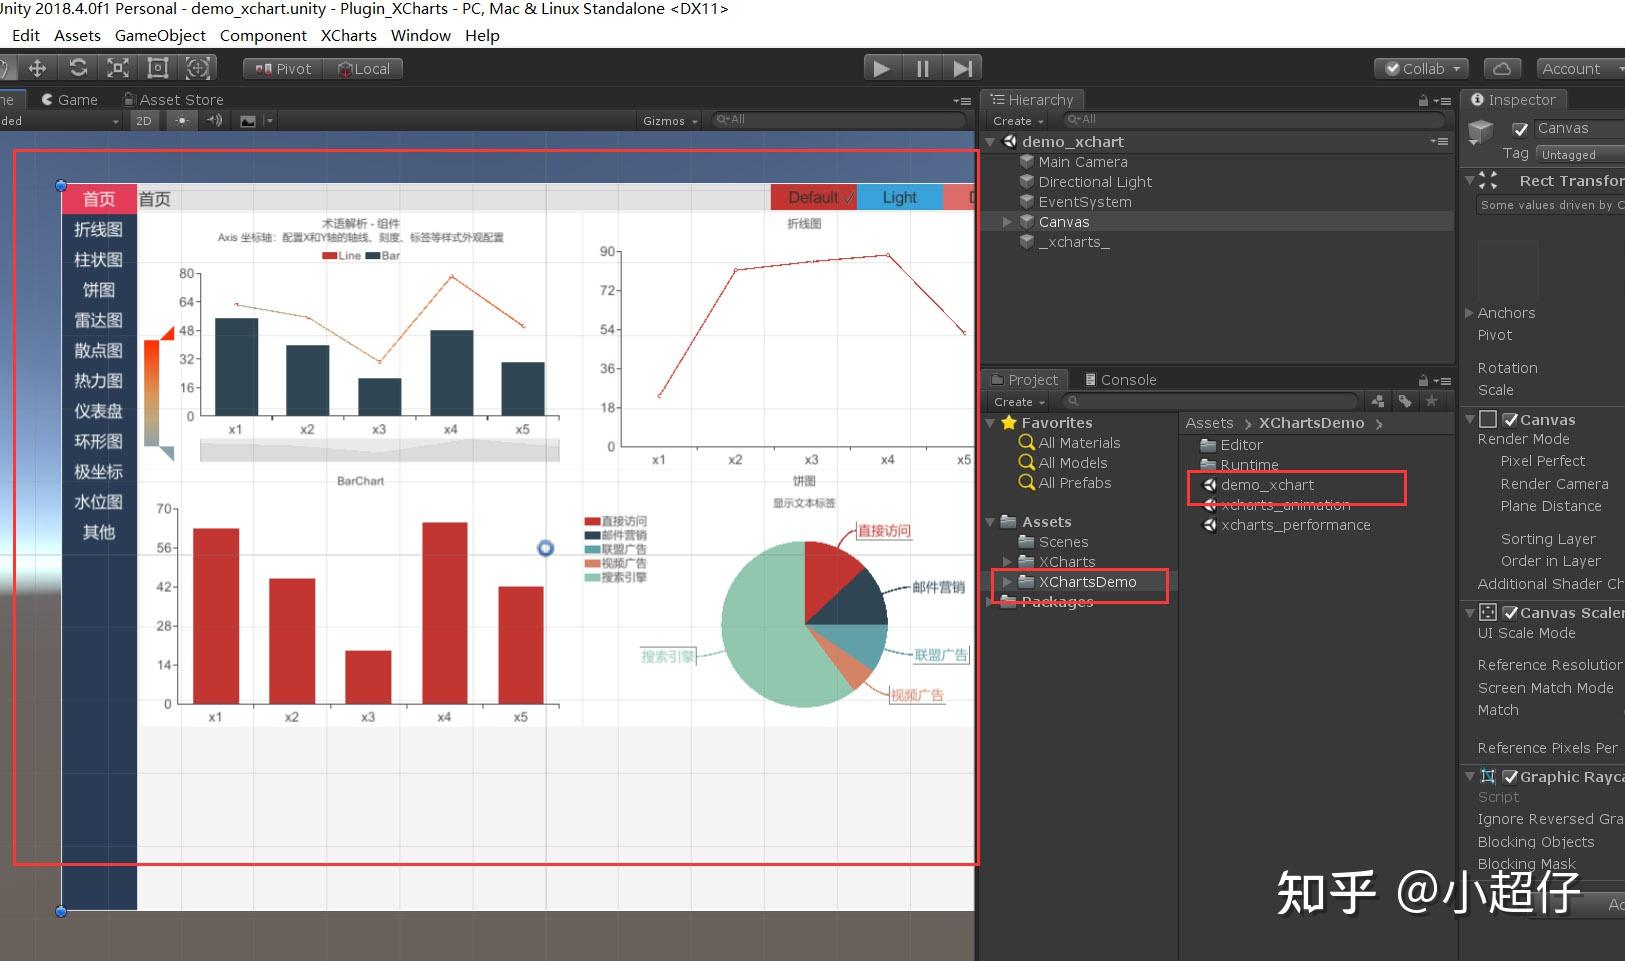Image resolution: width=1625 pixels, height=961 pixels.
Task: Open the Collab dropdown
Action: pos(1421,69)
